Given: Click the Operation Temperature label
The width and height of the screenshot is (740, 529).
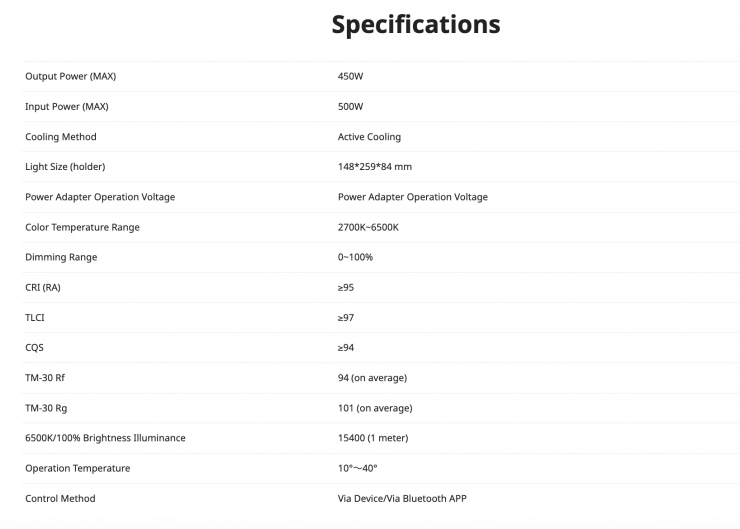Looking at the screenshot, I should pyautogui.click(x=77, y=468).
